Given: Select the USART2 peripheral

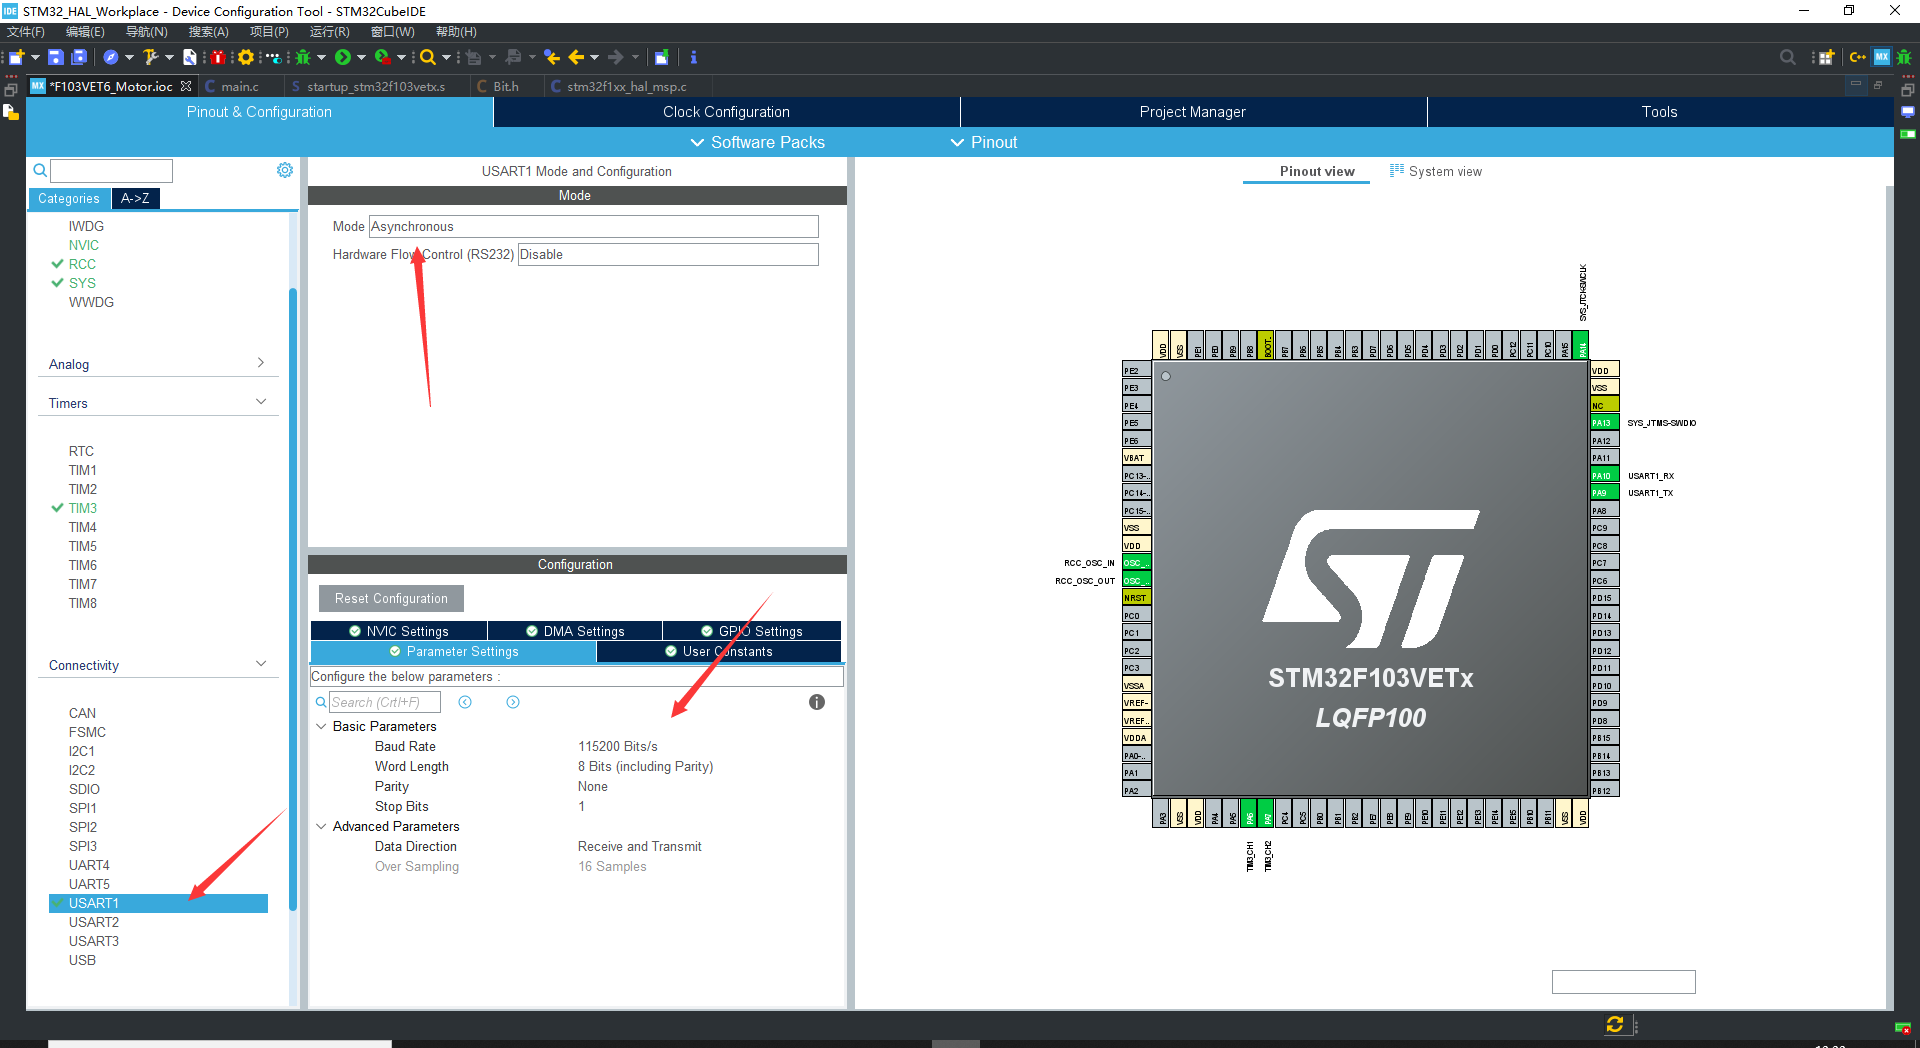Looking at the screenshot, I should (x=93, y=922).
